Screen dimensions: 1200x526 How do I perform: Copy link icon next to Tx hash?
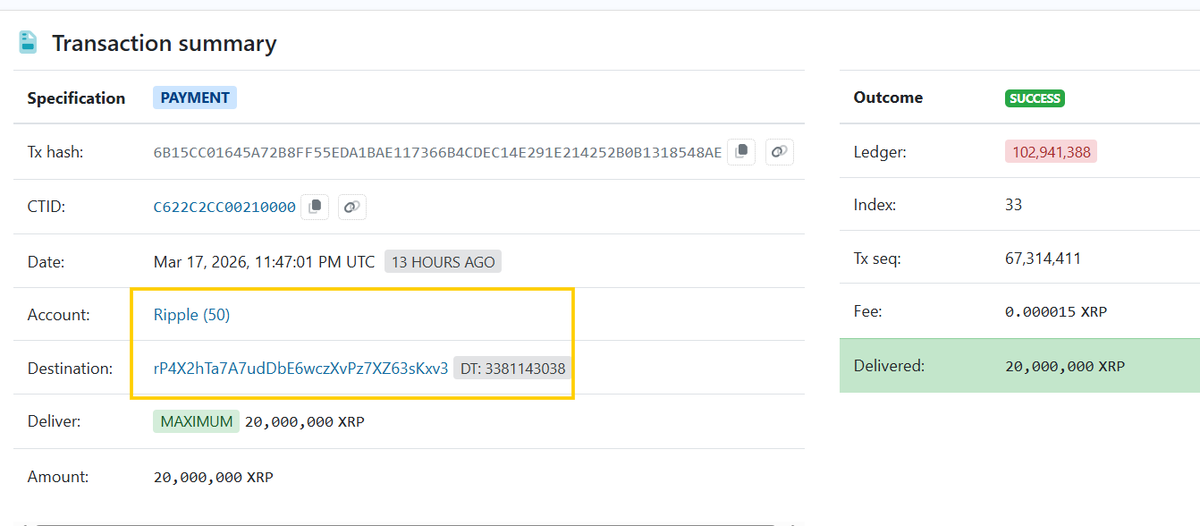(x=779, y=152)
